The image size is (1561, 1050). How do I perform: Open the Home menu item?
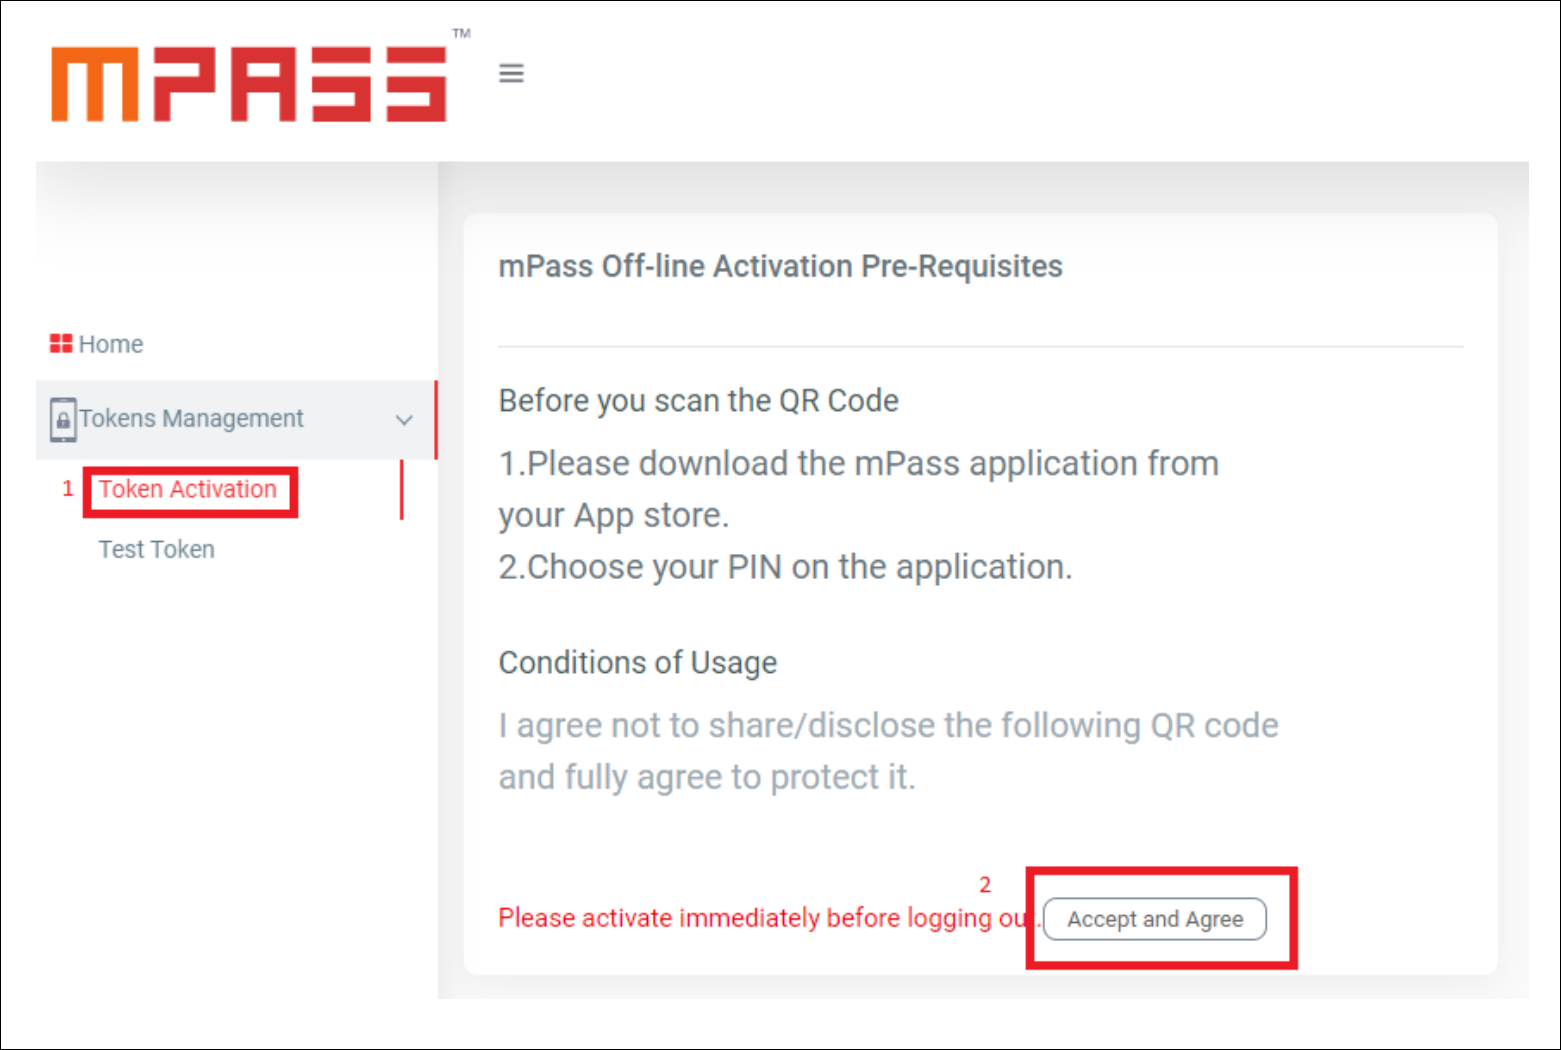(x=96, y=344)
